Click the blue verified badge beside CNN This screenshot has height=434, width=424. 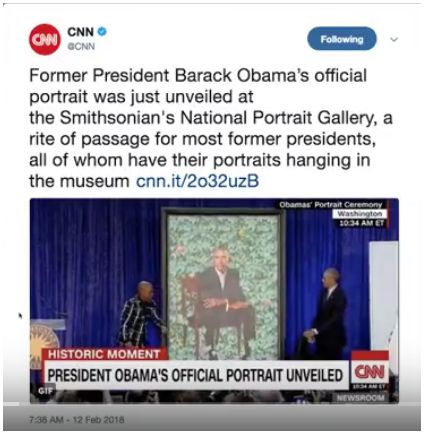click(102, 32)
